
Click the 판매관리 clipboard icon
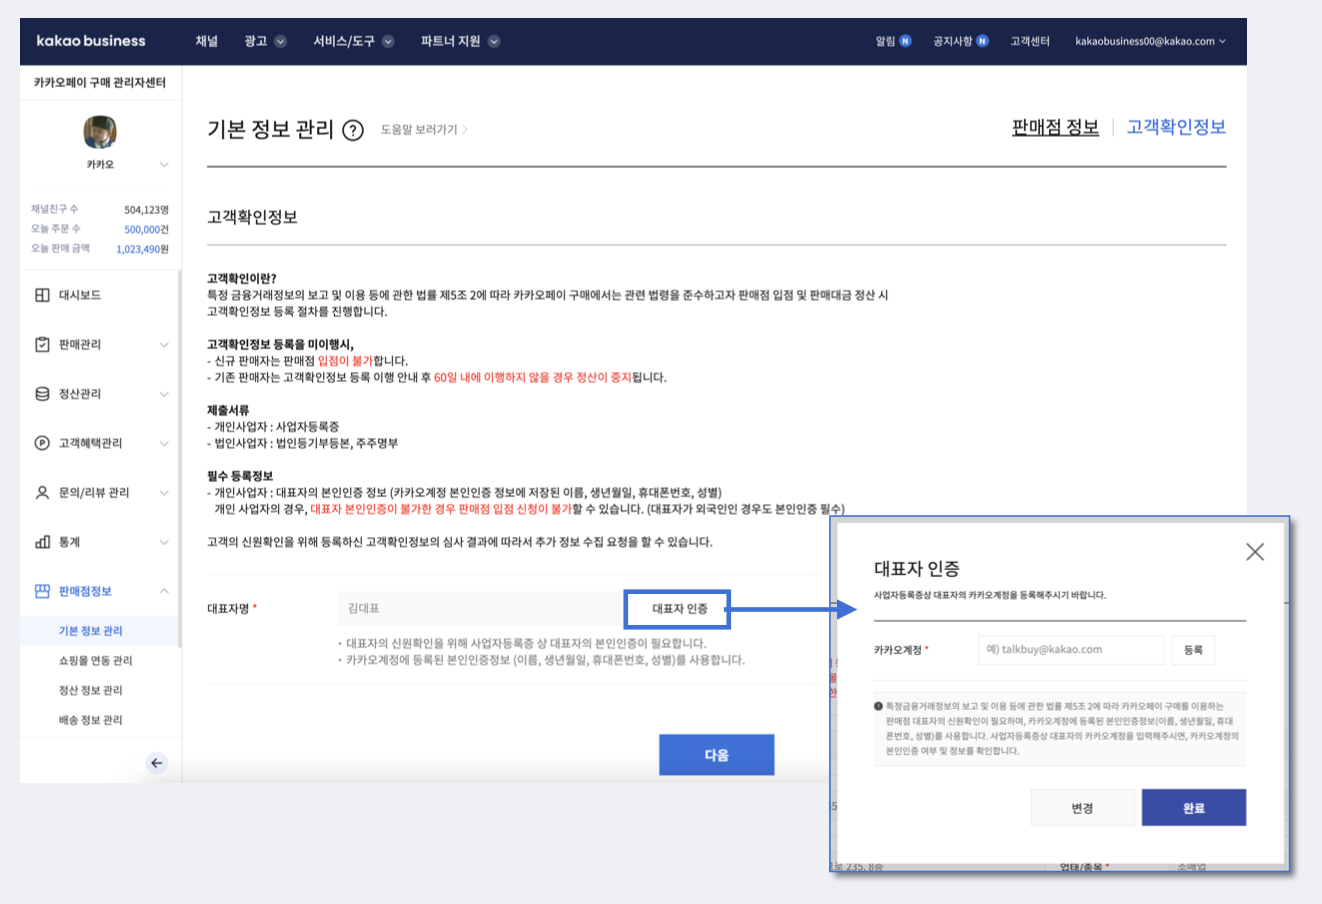tap(42, 344)
